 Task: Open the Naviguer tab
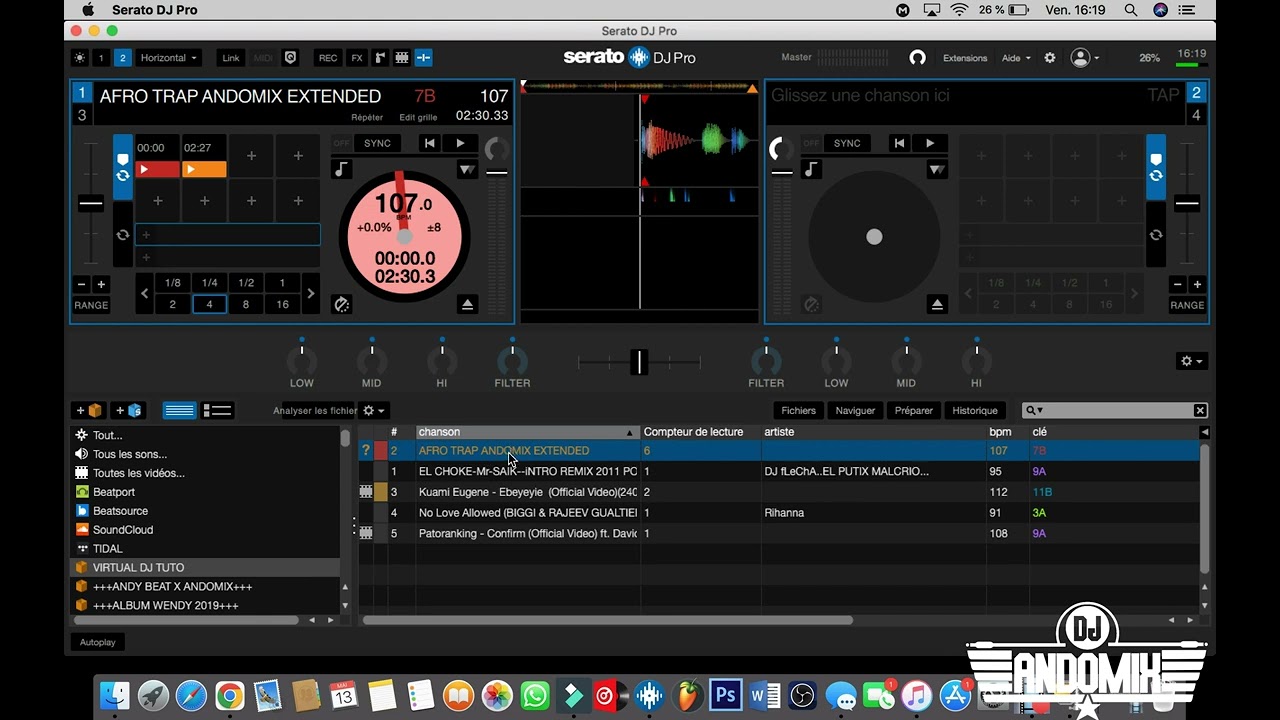856,411
